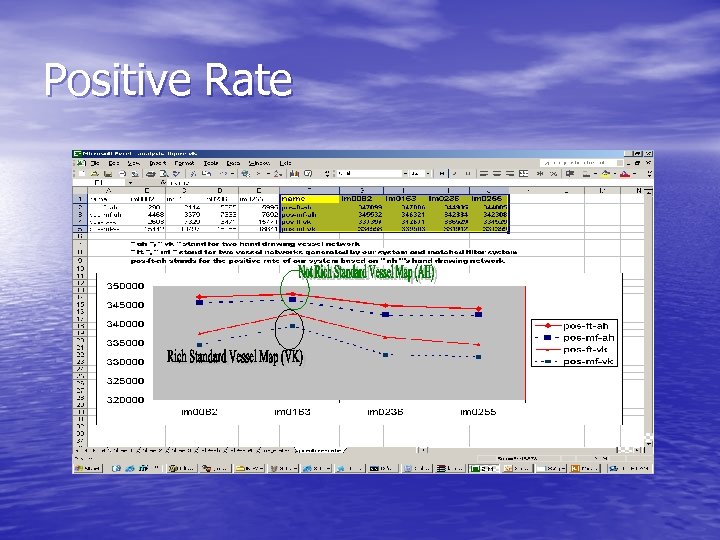
Task: Open the Tools menu
Action: tap(211, 163)
